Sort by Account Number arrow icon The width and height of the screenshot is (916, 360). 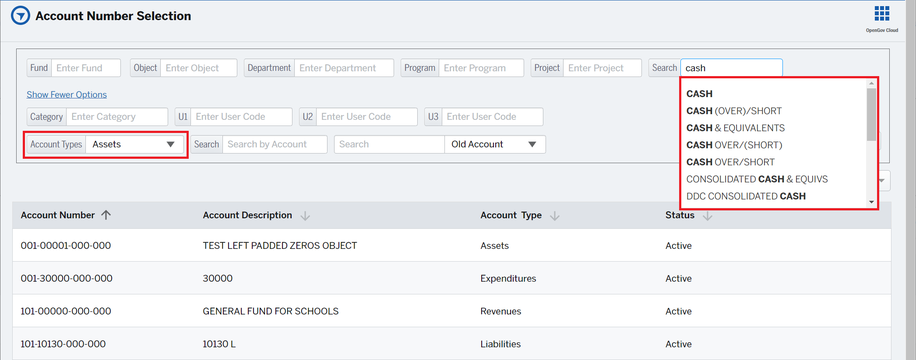pyautogui.click(x=106, y=215)
